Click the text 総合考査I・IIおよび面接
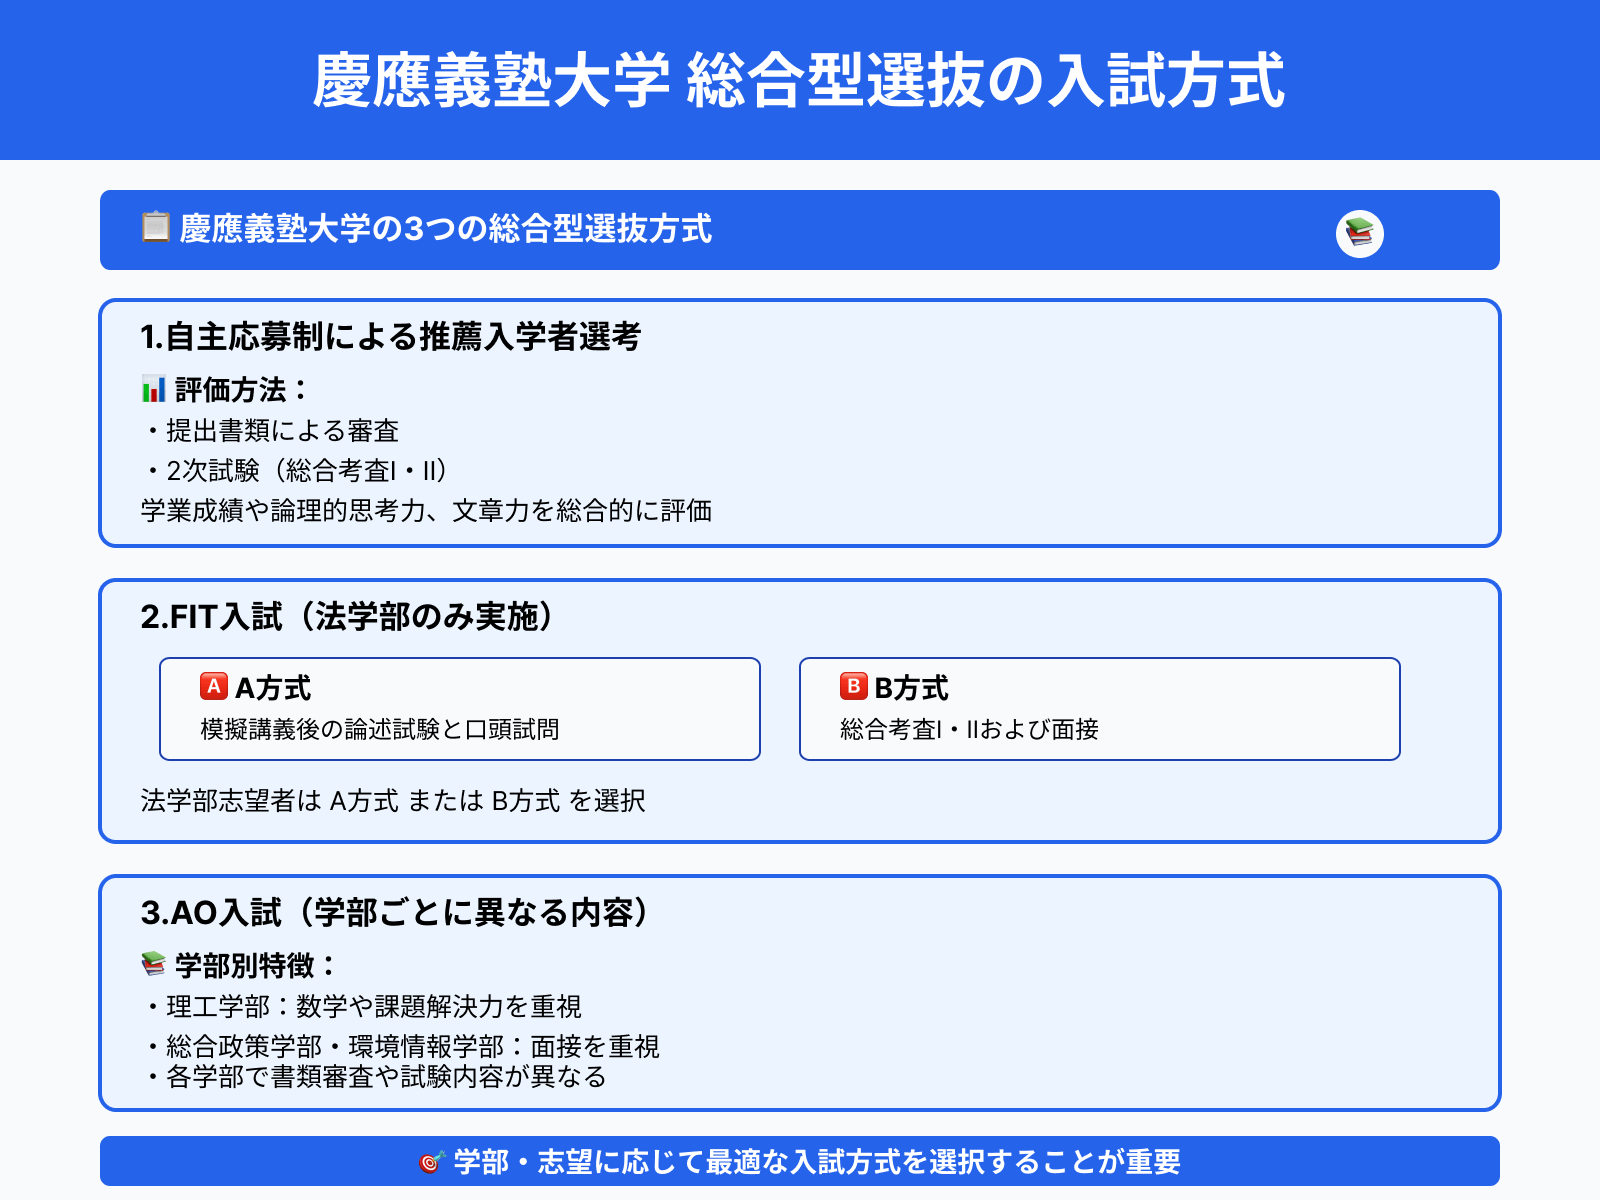The image size is (1600, 1200). click(970, 730)
